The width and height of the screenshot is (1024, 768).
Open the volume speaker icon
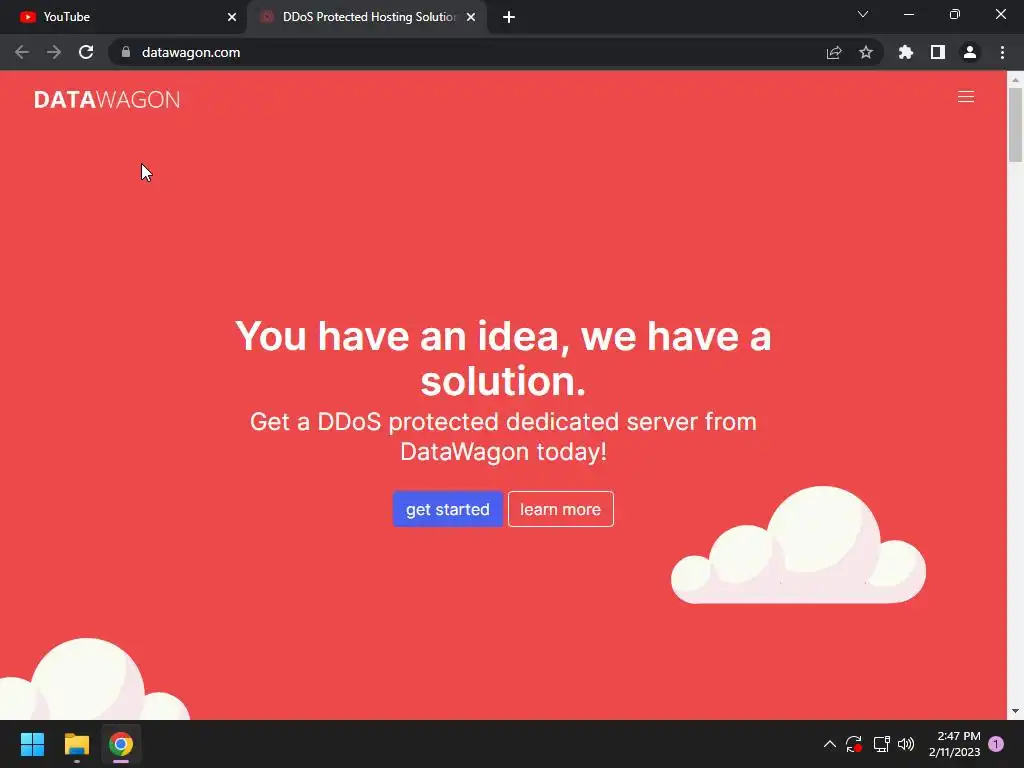(906, 744)
